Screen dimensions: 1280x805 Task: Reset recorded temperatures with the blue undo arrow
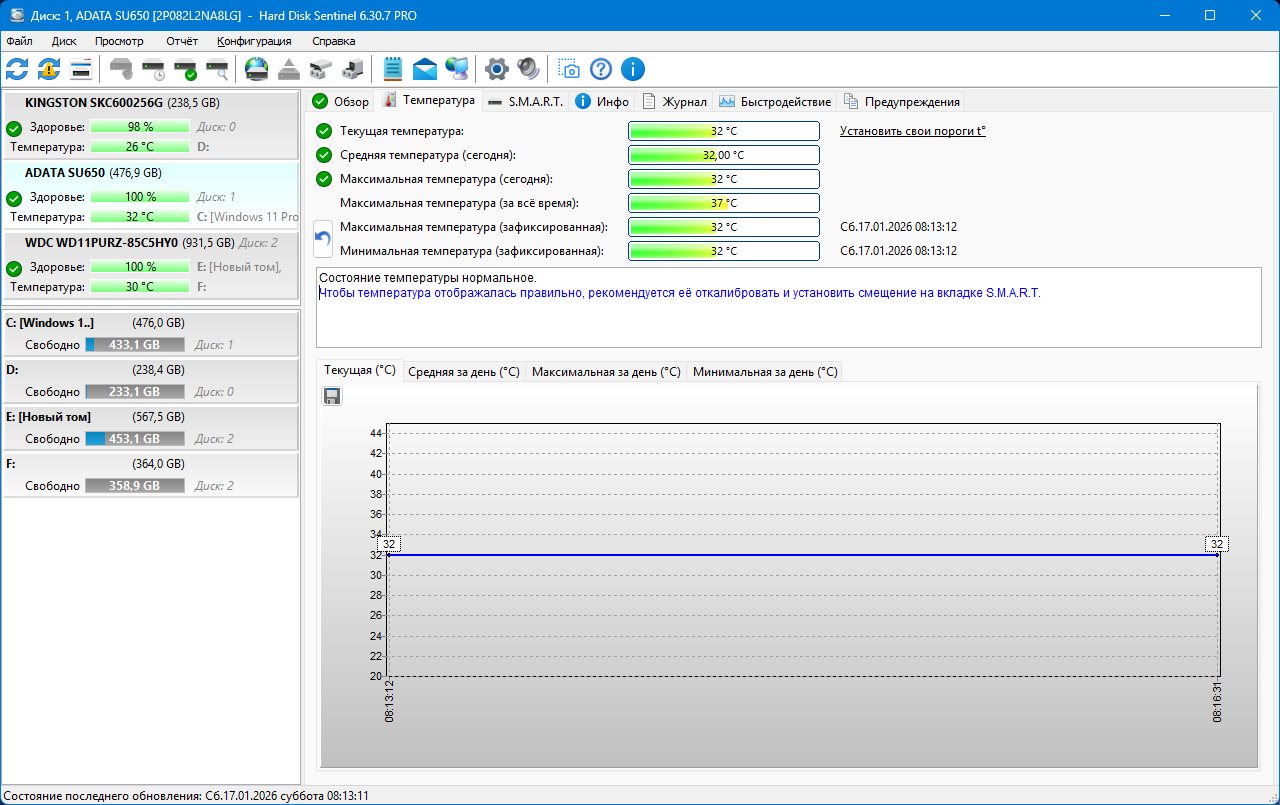(x=323, y=238)
